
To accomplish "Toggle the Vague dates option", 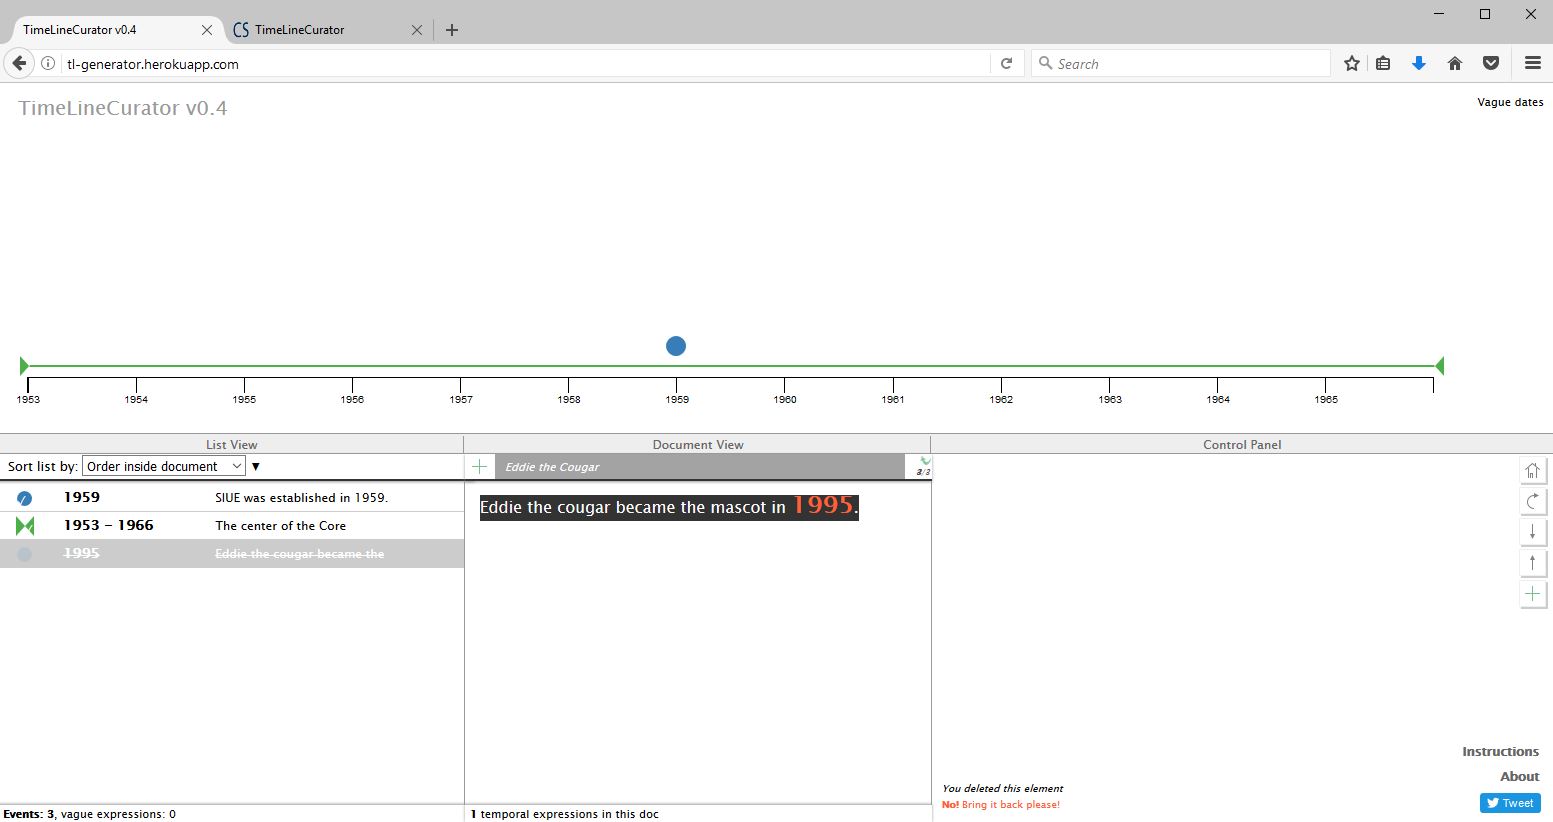I will point(1509,102).
